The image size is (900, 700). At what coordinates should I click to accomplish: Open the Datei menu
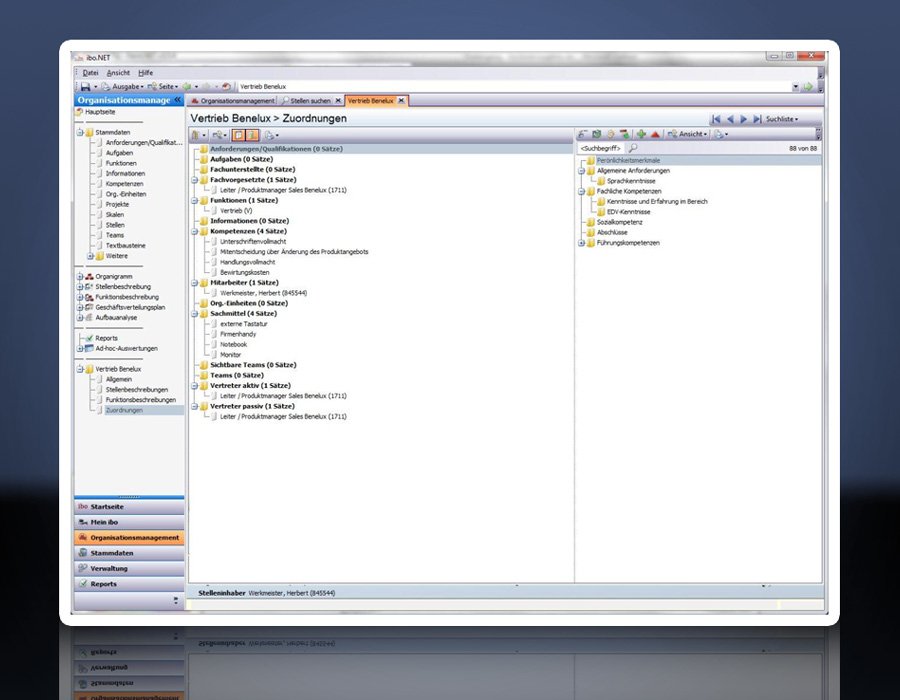point(90,73)
